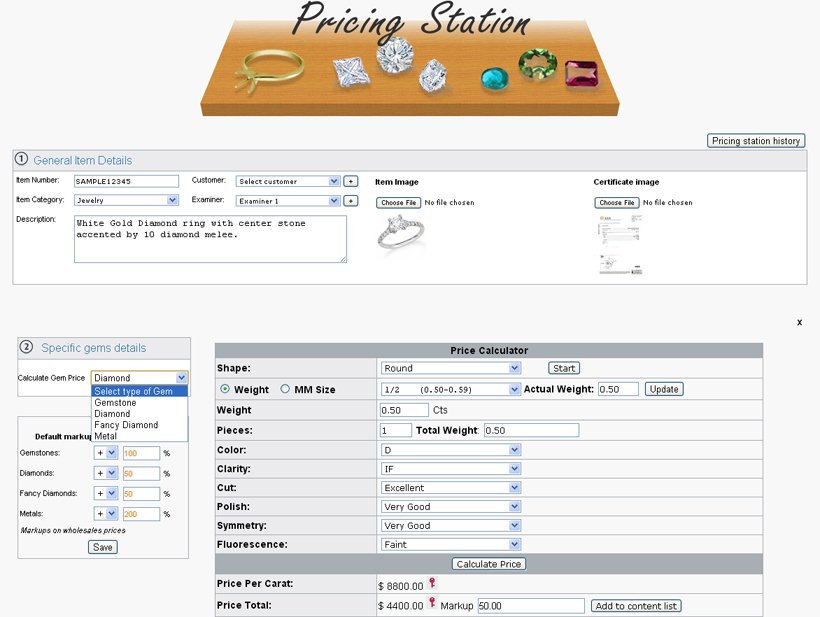
Task: Click the plus icon next to Examiner dropdown
Action: coord(350,201)
